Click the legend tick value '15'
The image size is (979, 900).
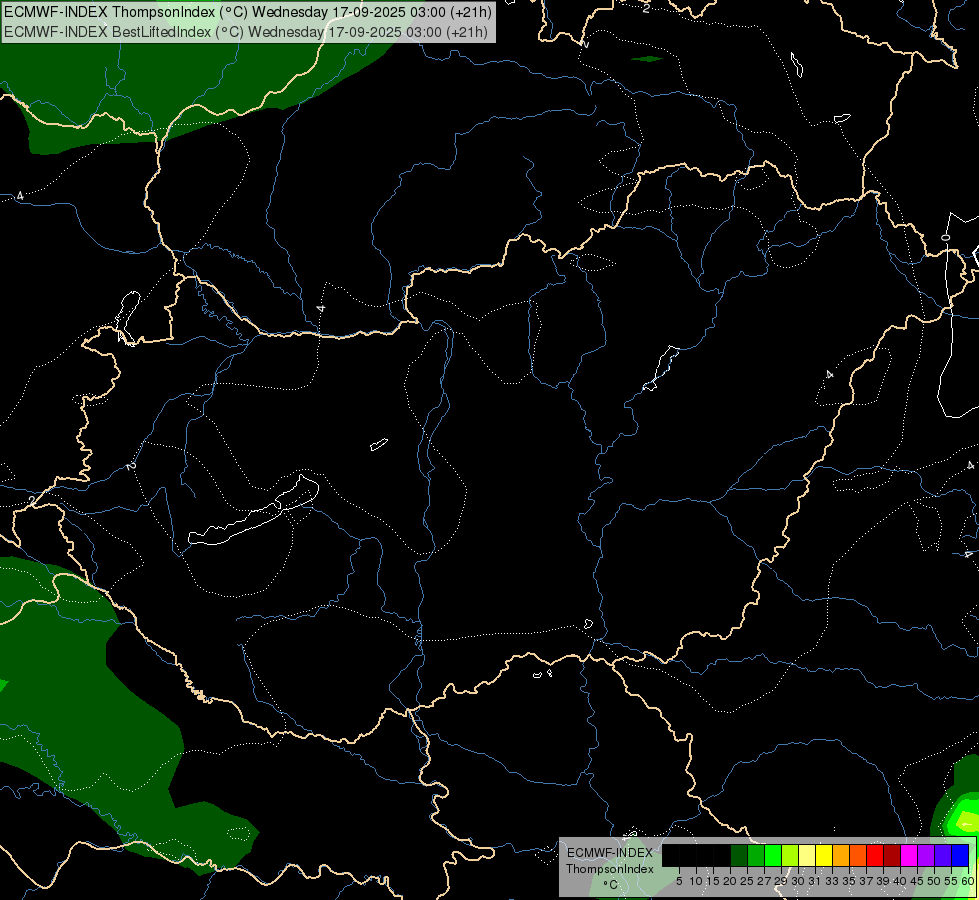[x=714, y=881]
